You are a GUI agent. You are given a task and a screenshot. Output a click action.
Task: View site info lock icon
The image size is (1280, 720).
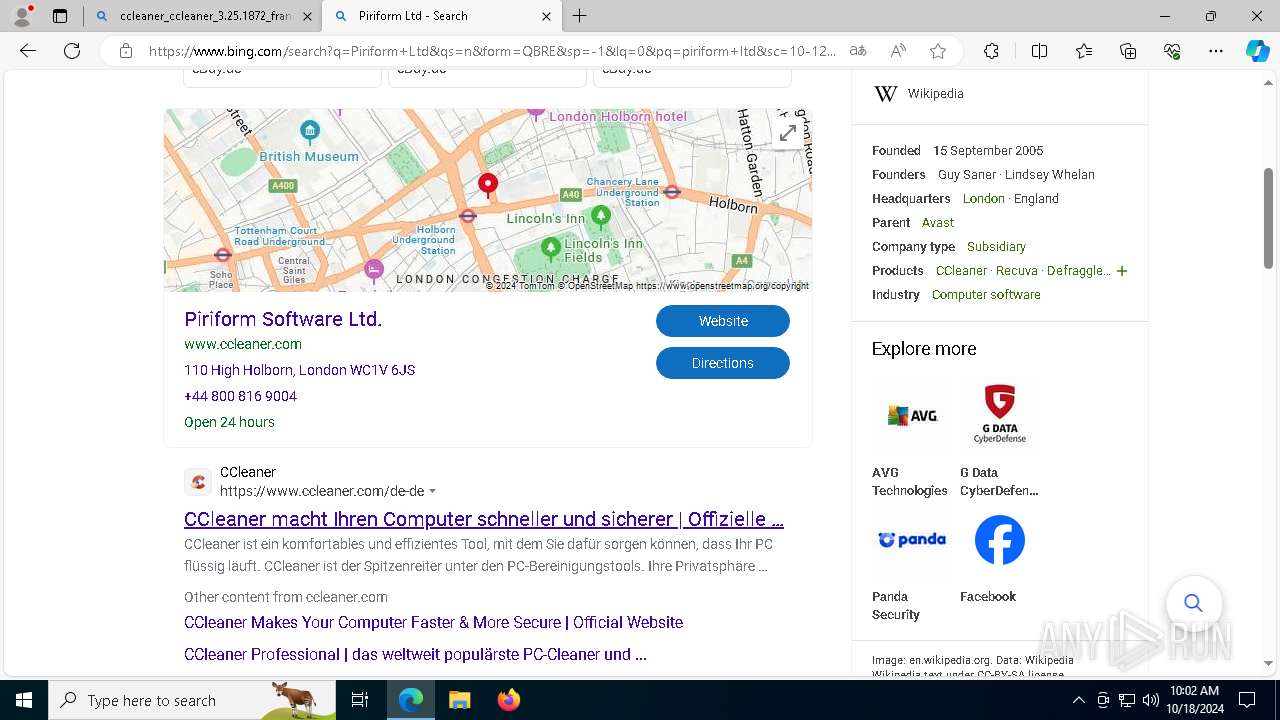[x=126, y=51]
